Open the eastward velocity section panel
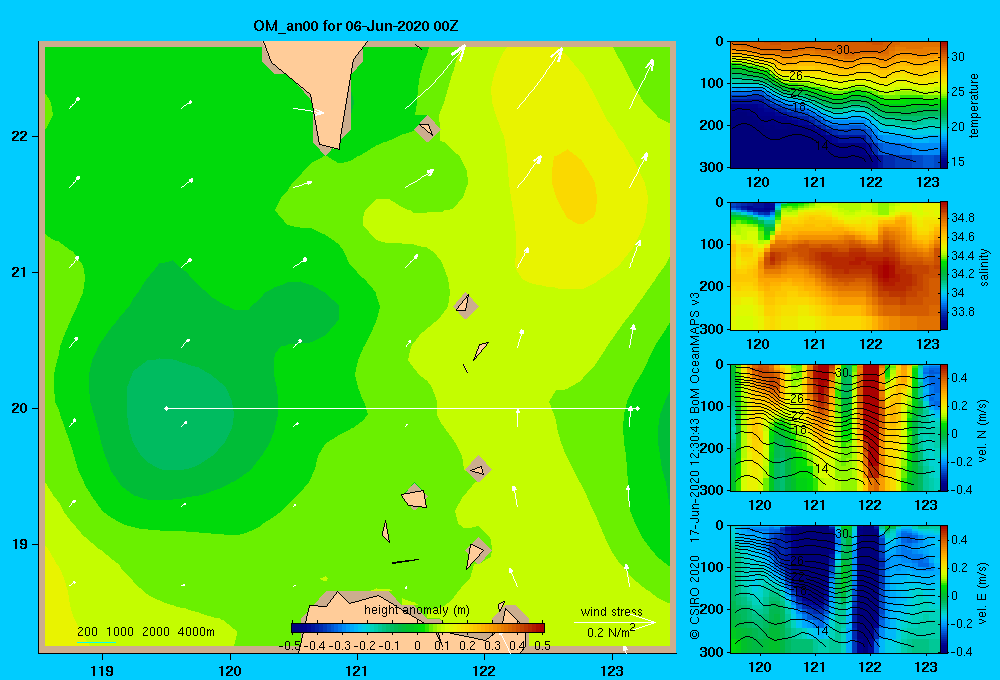 pos(835,589)
